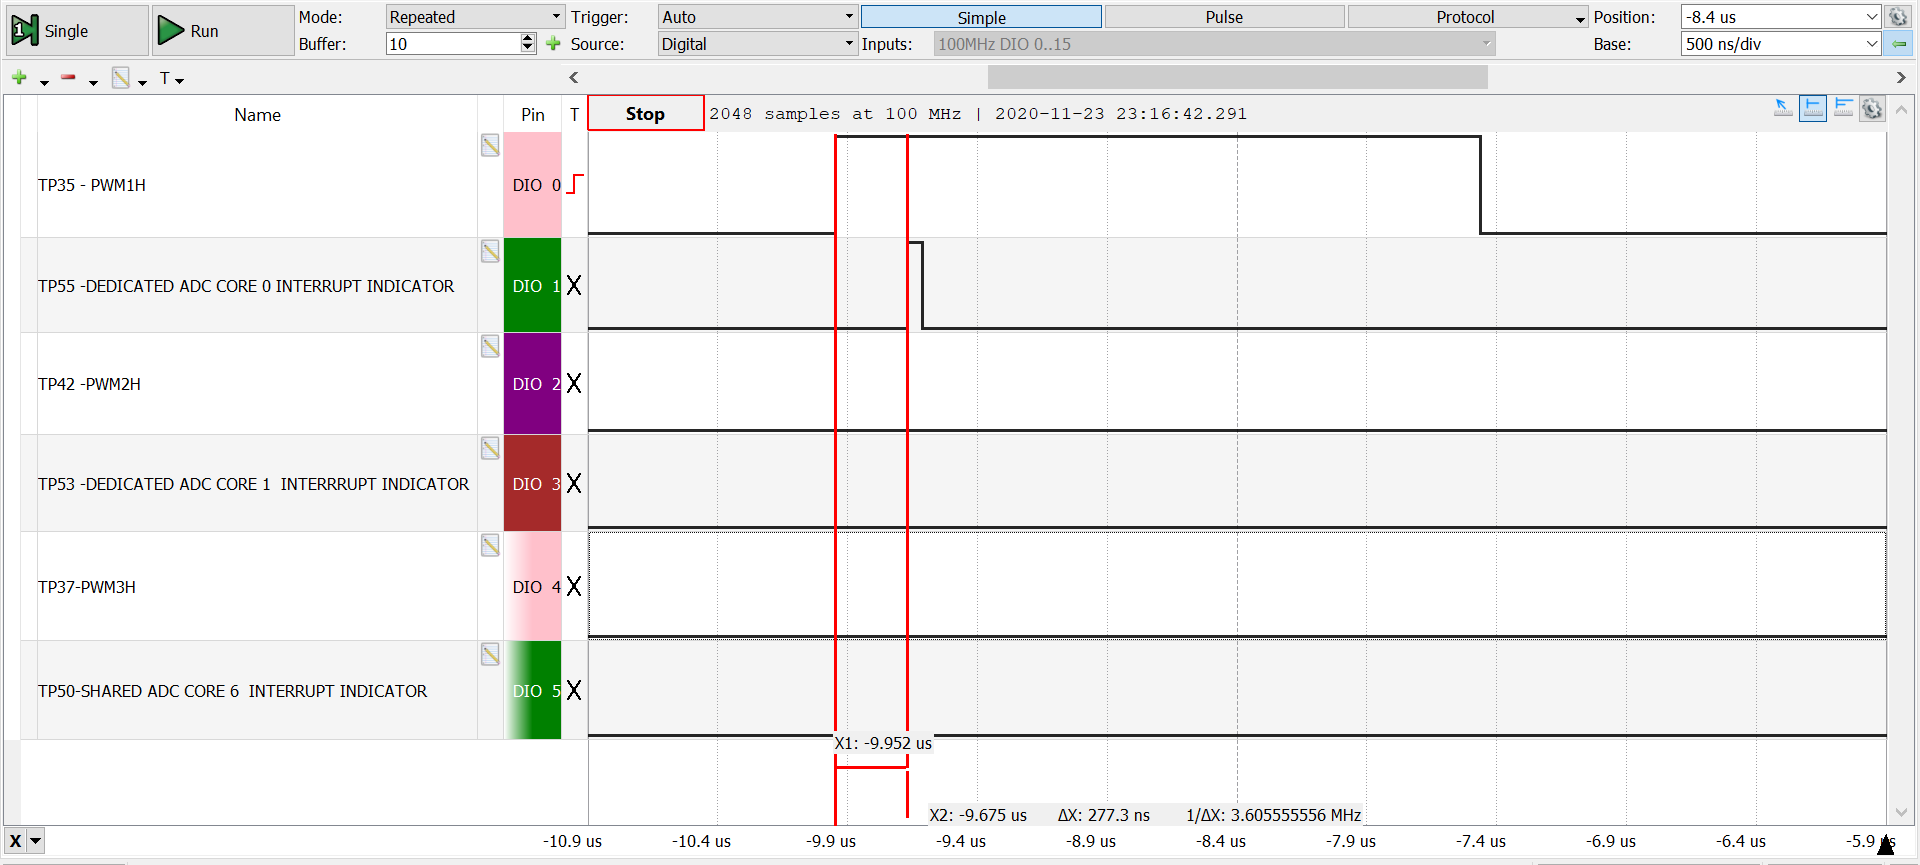Click the red minus remove-channel icon

click(x=68, y=78)
